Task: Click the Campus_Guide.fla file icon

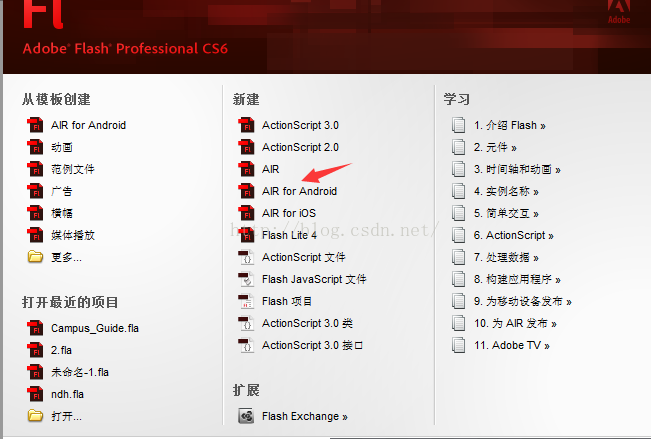Action: pyautogui.click(x=35, y=328)
